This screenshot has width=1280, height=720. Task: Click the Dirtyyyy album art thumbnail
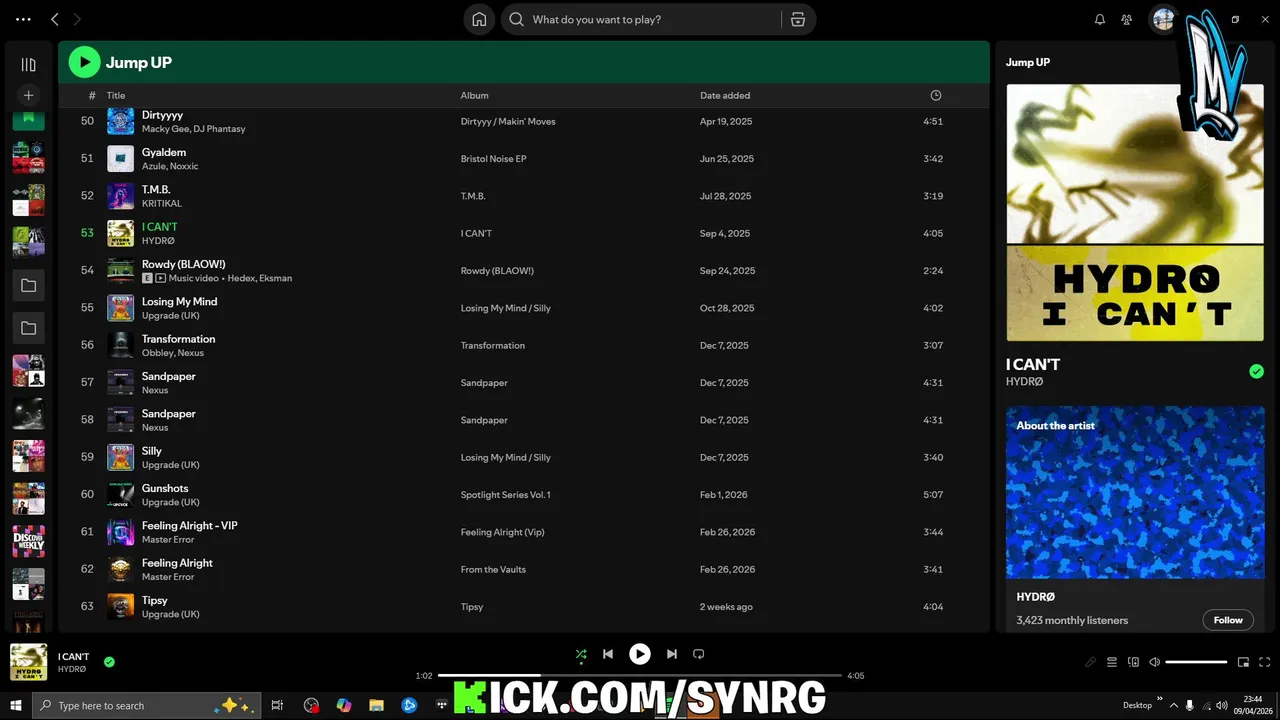coord(120,121)
